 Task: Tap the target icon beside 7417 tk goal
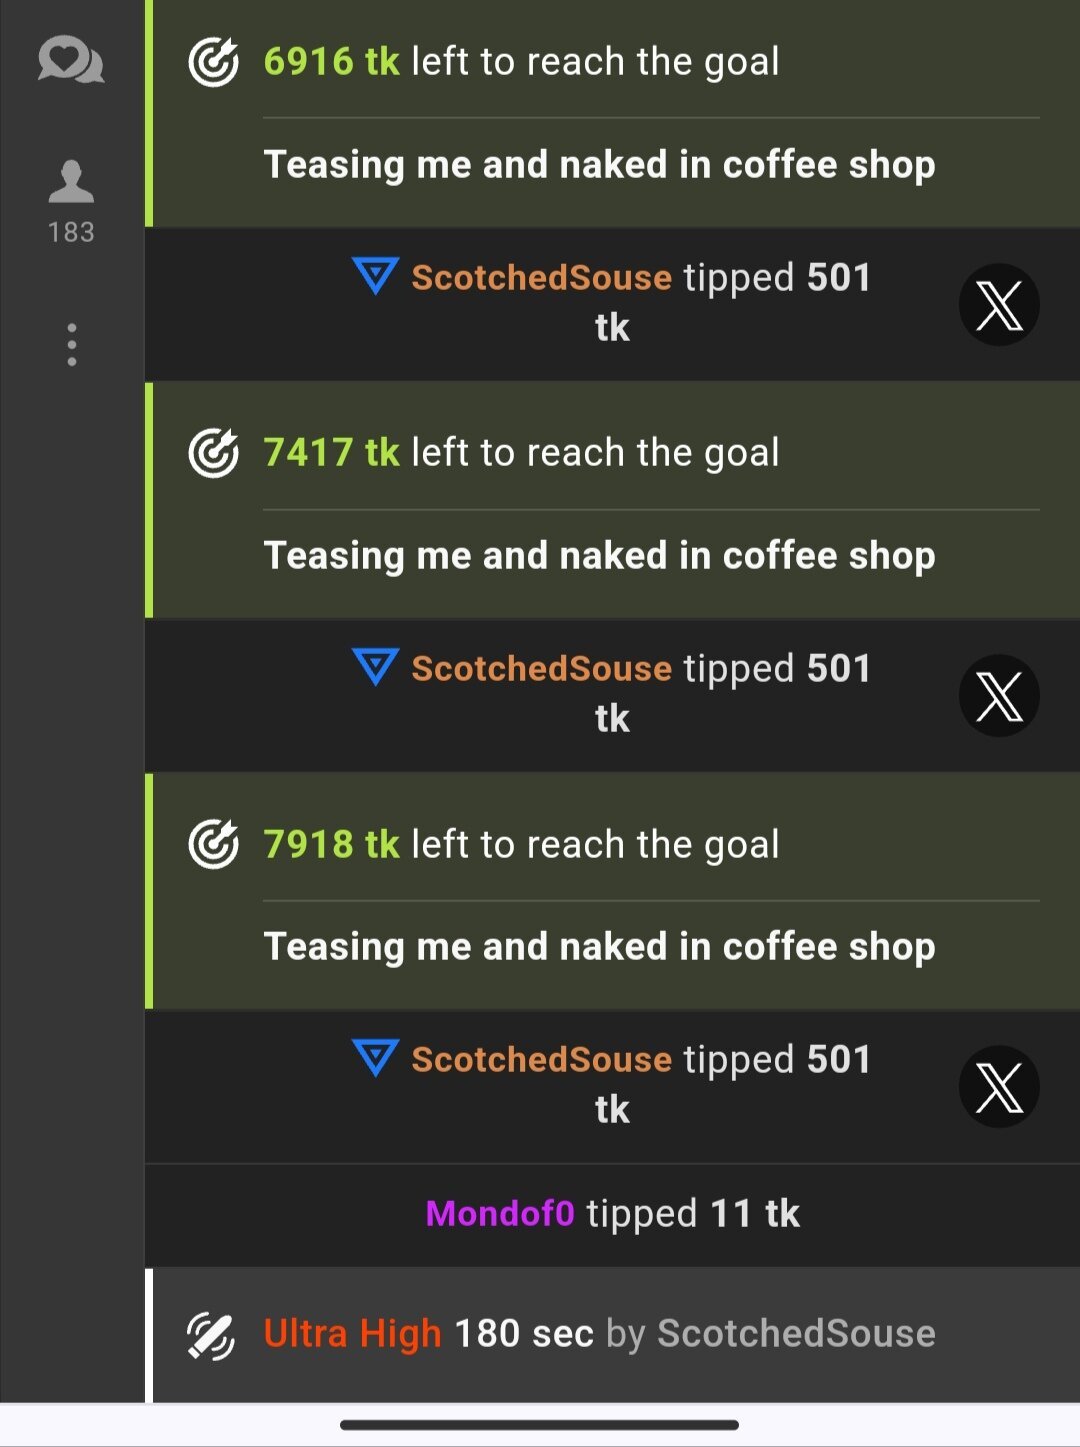(213, 453)
